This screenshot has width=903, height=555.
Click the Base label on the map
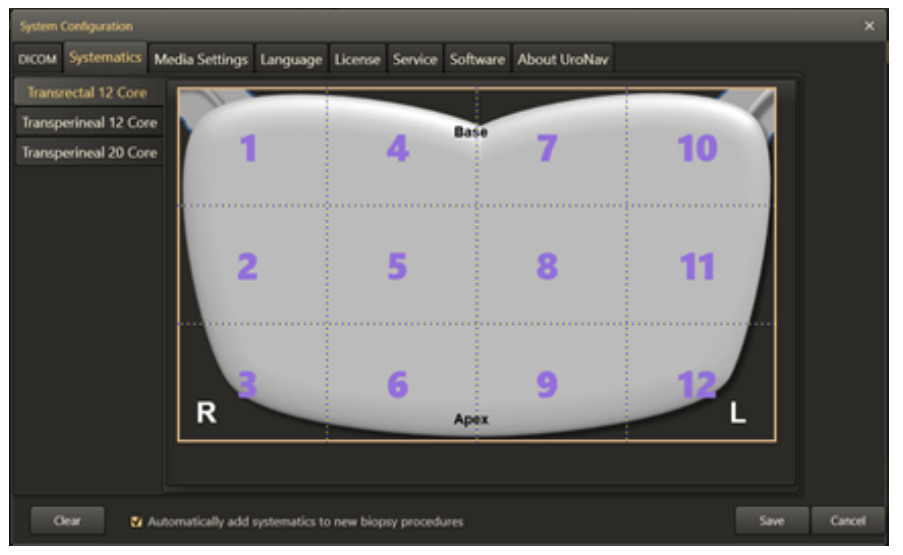coord(471,132)
